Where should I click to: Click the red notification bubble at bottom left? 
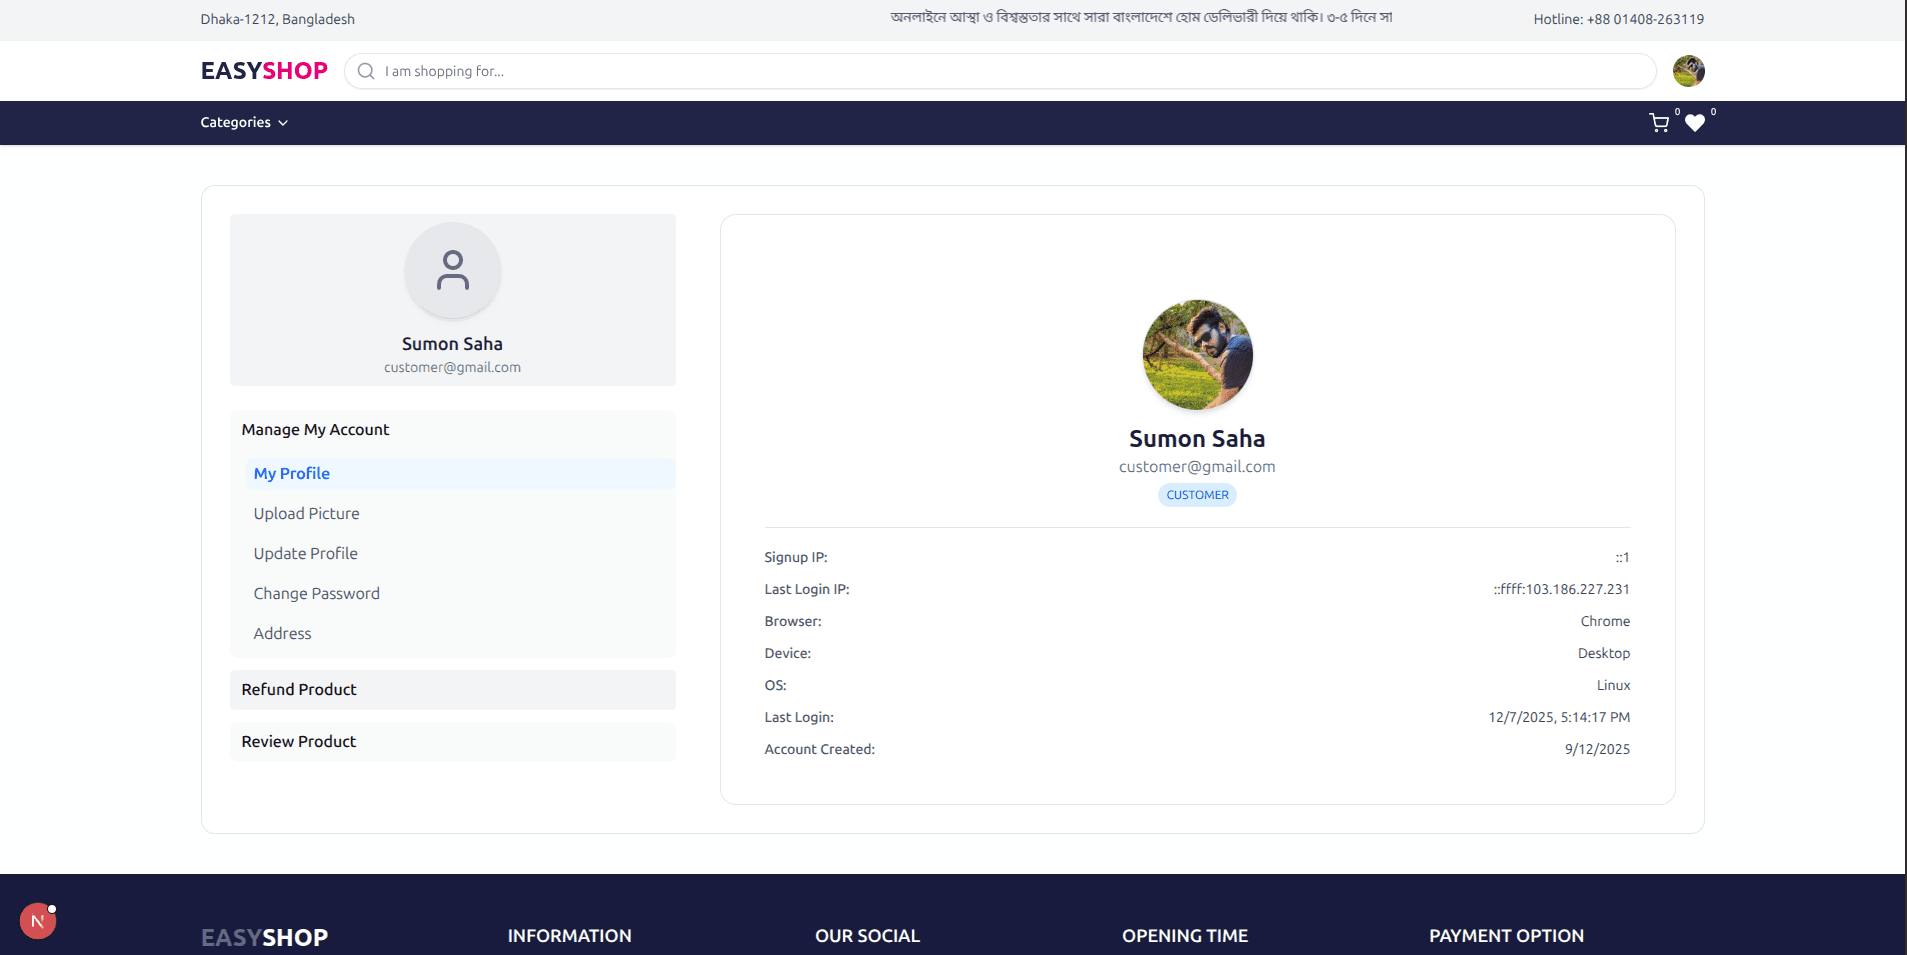point(38,920)
